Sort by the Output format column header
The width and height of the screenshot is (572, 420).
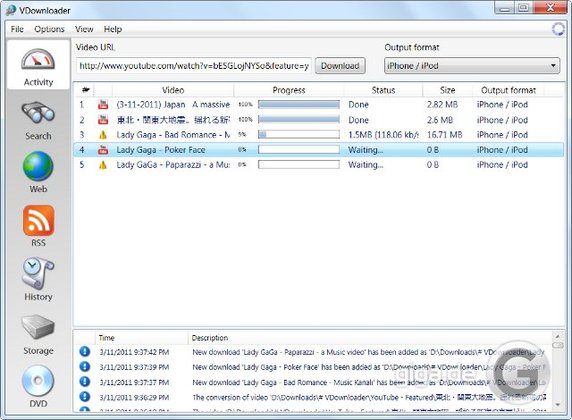click(508, 90)
